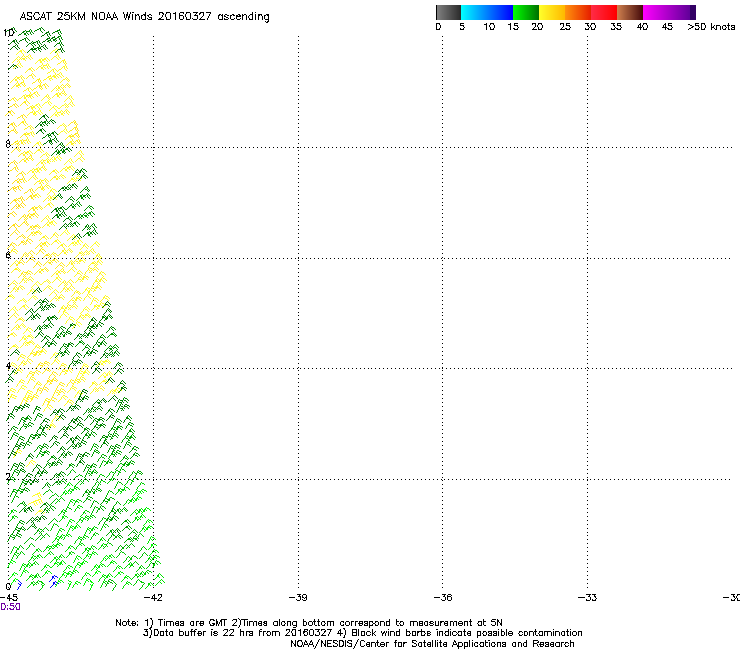740x650 pixels.
Task: Click the yellow 20-25 knots legend segment
Action: 552,12
